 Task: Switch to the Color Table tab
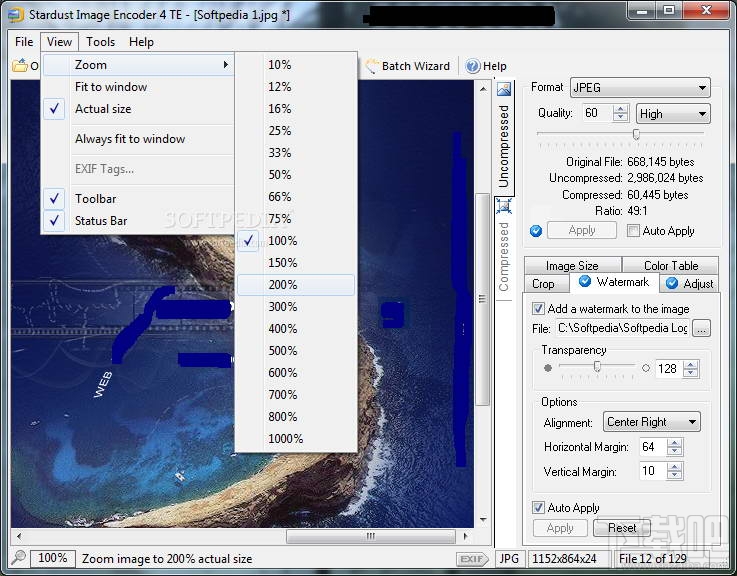pyautogui.click(x=671, y=265)
